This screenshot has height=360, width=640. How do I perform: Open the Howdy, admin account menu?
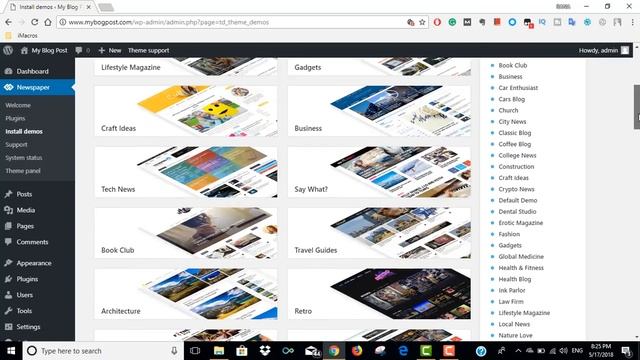(x=604, y=50)
